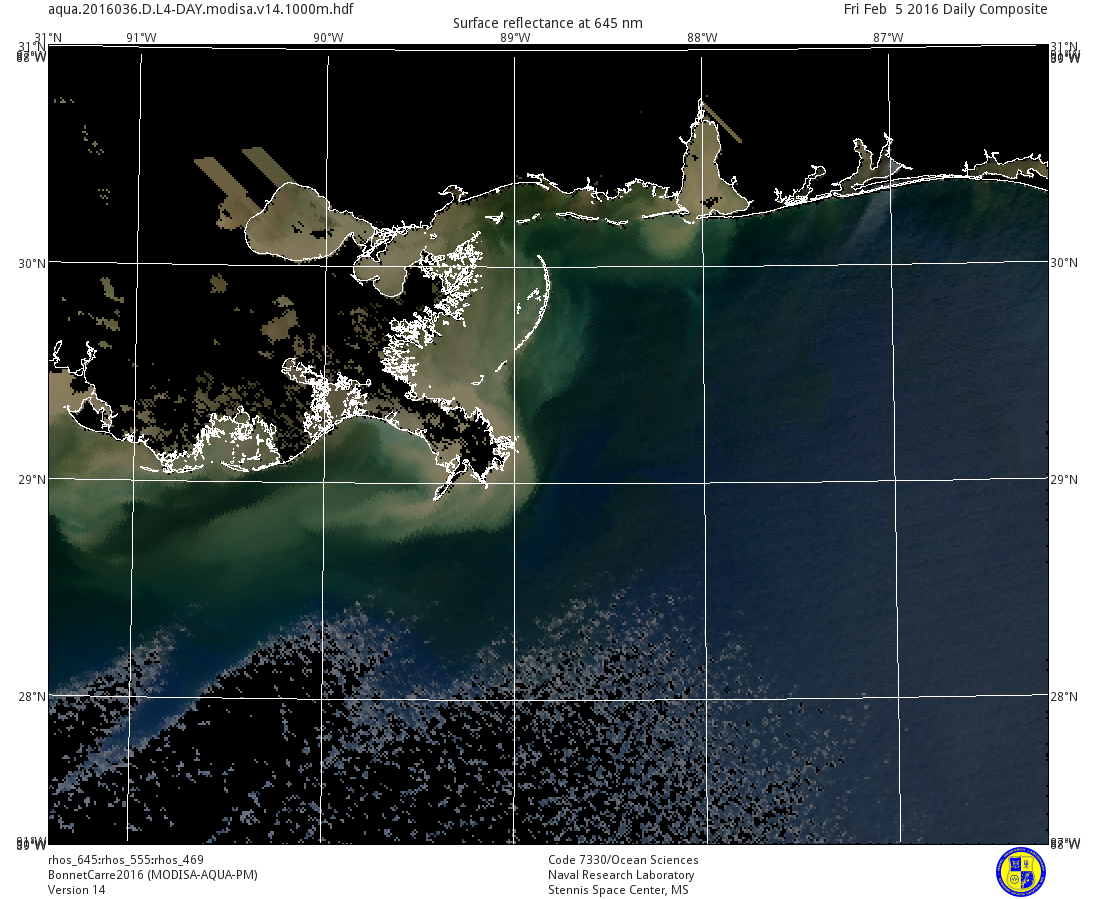
Task: Select the 'Surface reflectance at 645 nm' heading
Action: [x=548, y=23]
